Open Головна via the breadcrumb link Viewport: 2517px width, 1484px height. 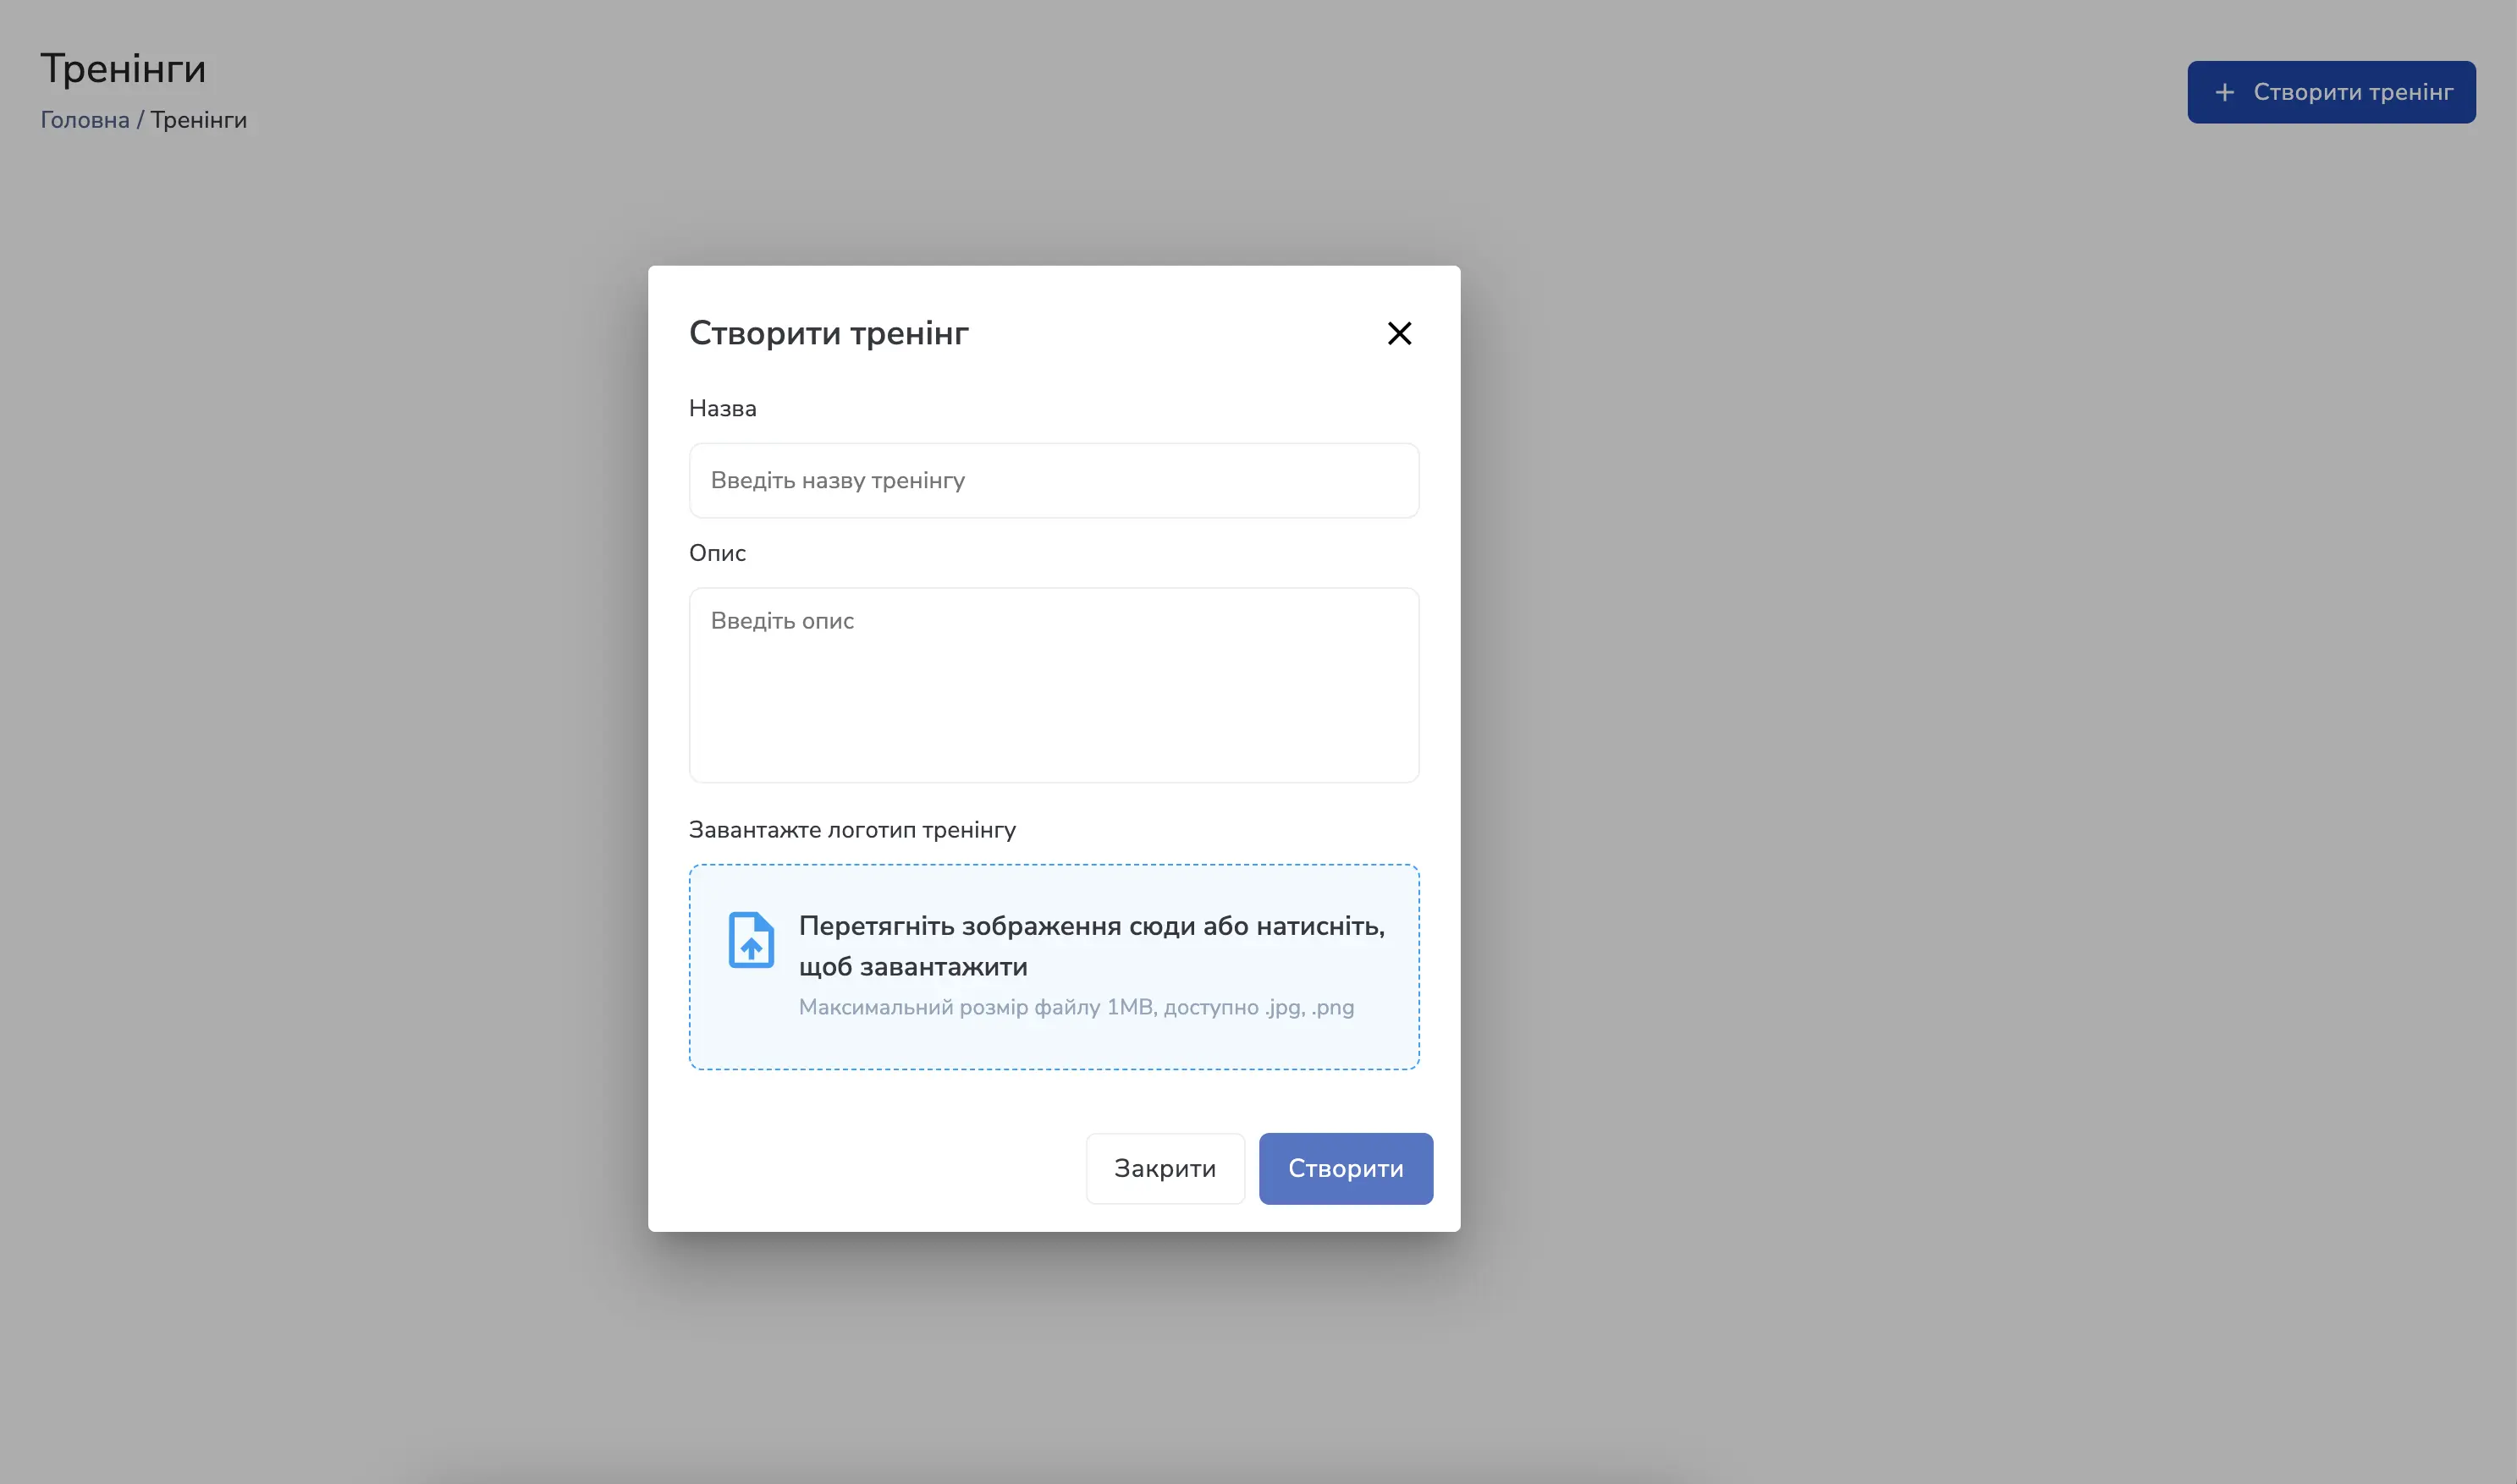click(84, 119)
